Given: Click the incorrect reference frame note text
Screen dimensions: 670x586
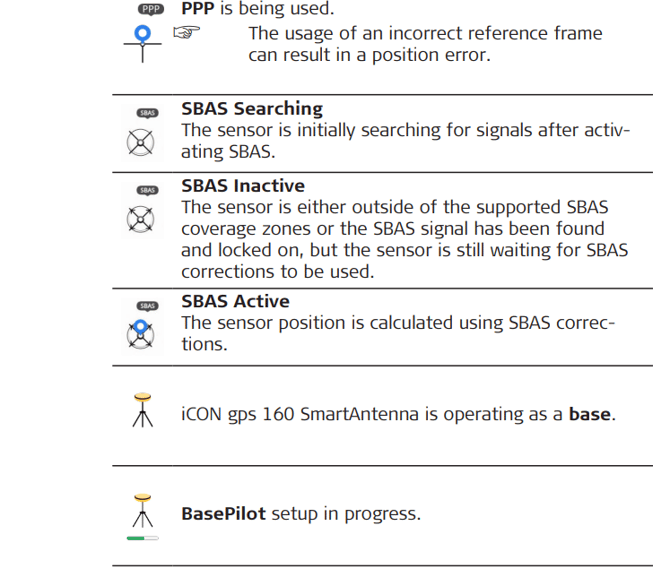Looking at the screenshot, I should [x=424, y=44].
